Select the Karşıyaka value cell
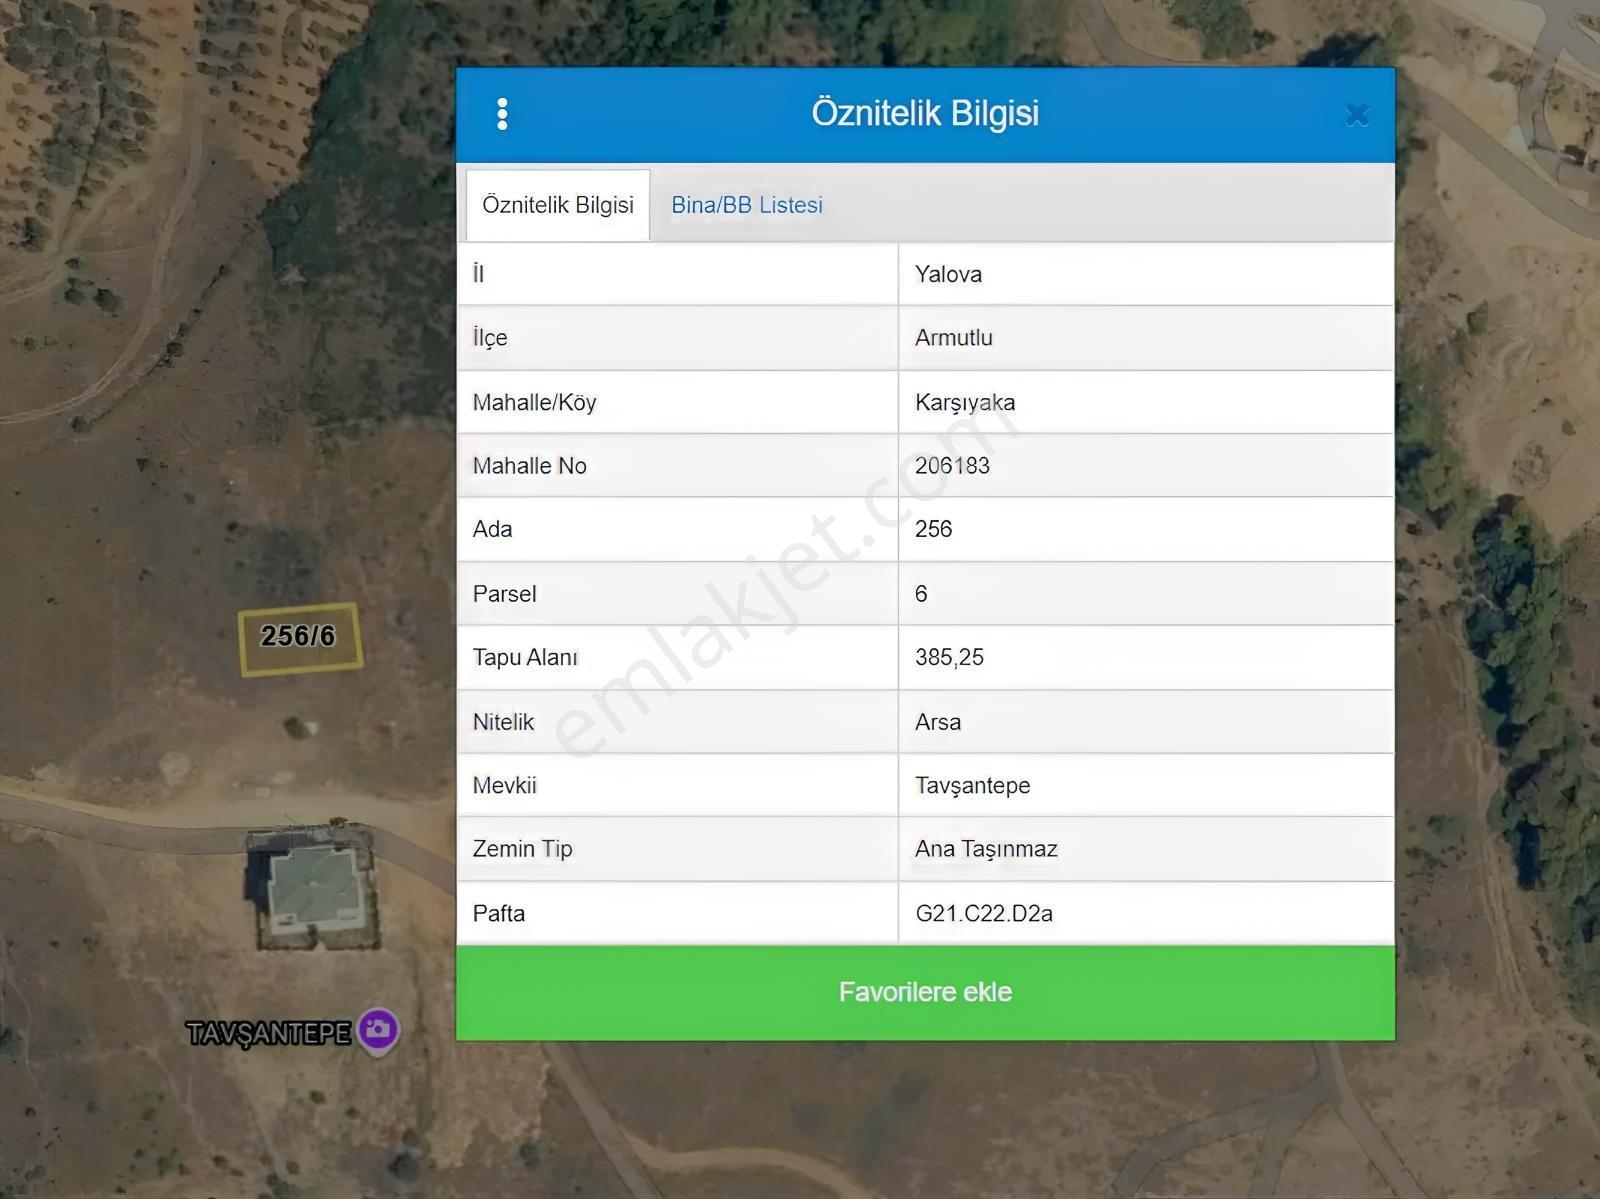This screenshot has width=1600, height=1199. tap(1146, 402)
